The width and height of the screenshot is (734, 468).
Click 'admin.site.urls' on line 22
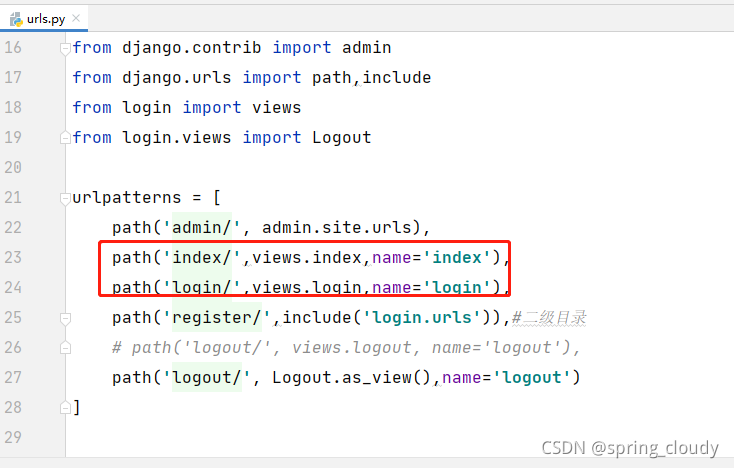336,228
